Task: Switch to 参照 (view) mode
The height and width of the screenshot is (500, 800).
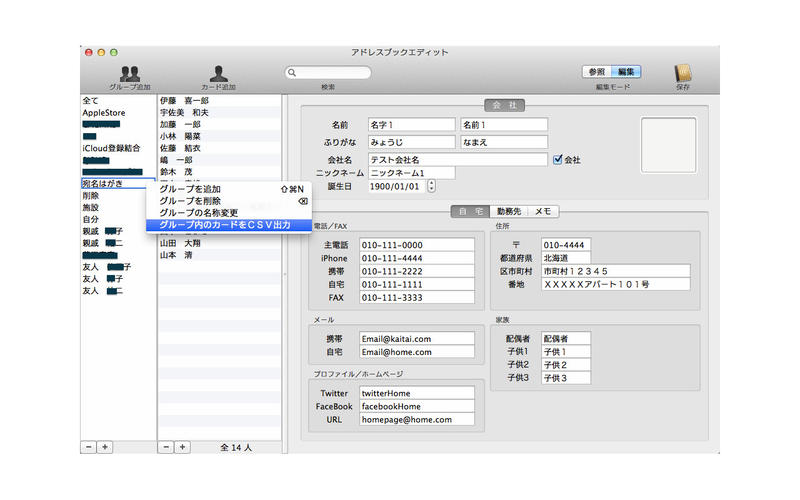Action: pyautogui.click(x=596, y=72)
